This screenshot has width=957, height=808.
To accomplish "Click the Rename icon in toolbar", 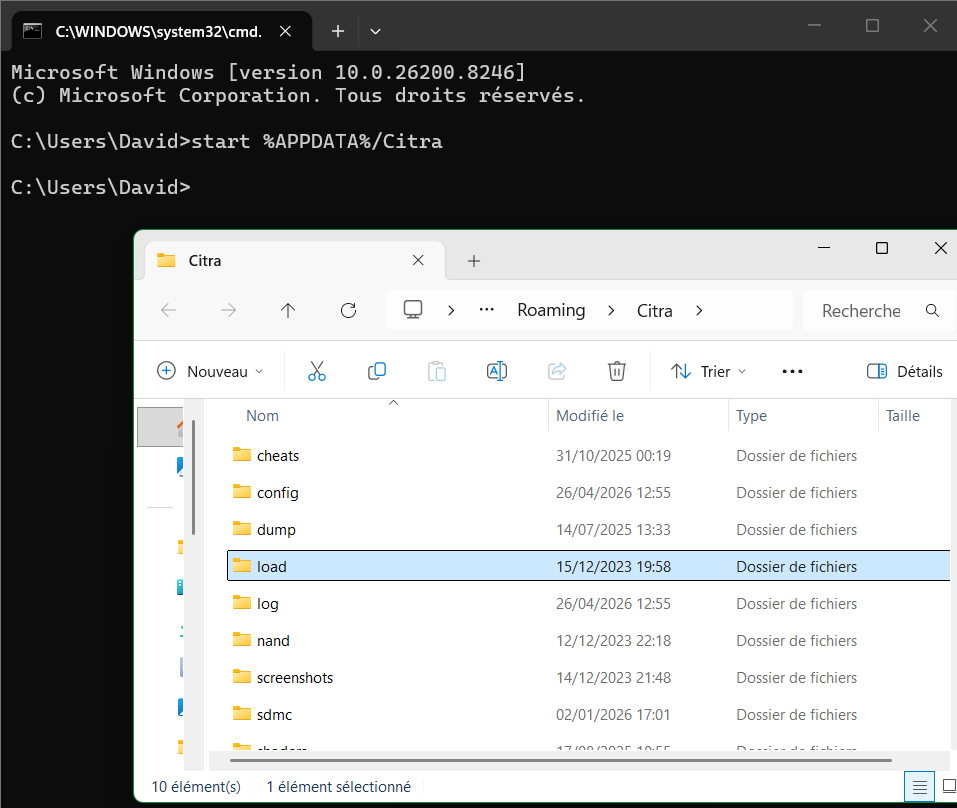I will [x=497, y=371].
